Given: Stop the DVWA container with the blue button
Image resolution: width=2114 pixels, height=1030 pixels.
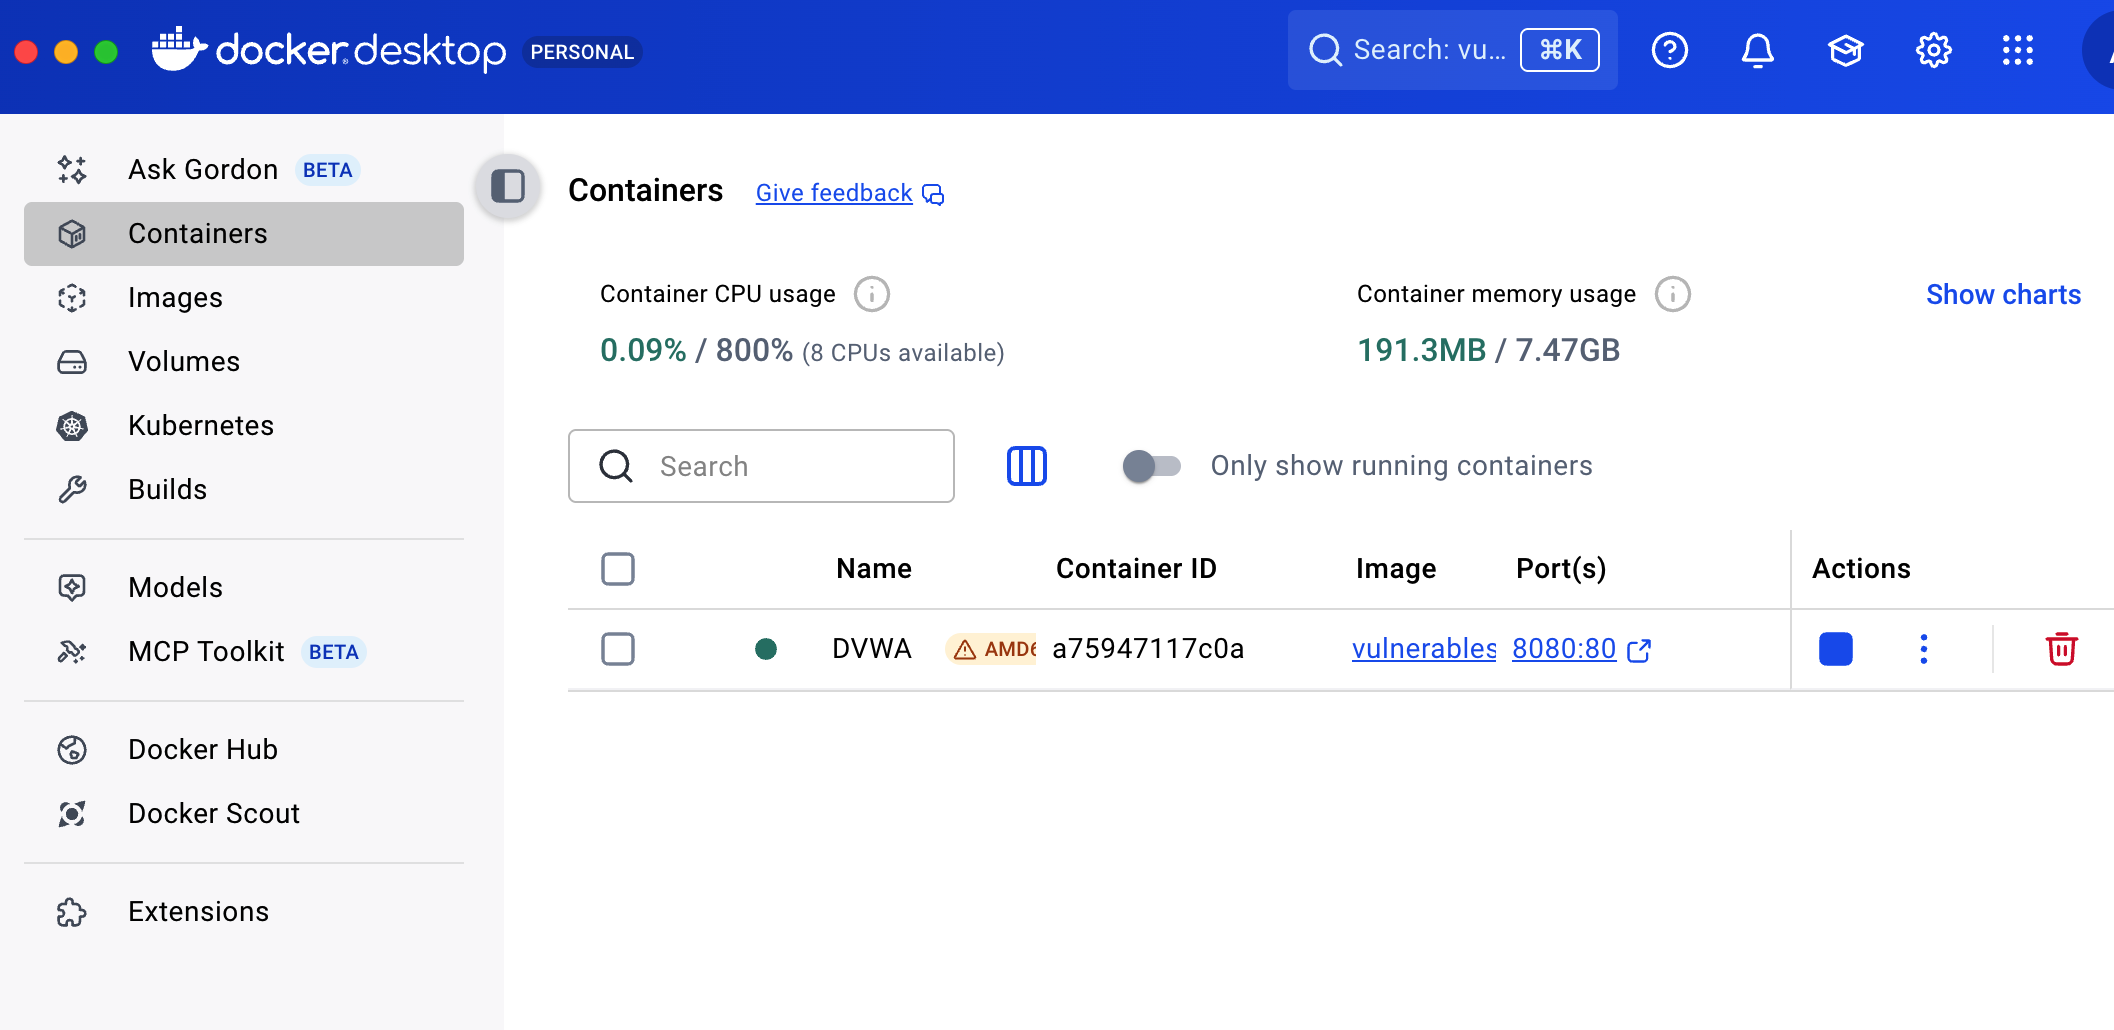Looking at the screenshot, I should [1835, 649].
